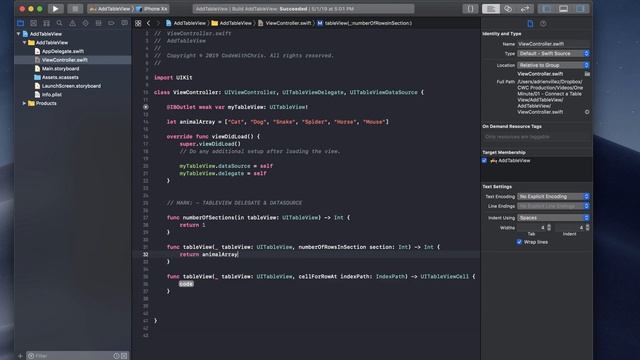The width and height of the screenshot is (640, 360).
Task: Toggle AddTableView target membership checkbox
Action: coord(484,160)
